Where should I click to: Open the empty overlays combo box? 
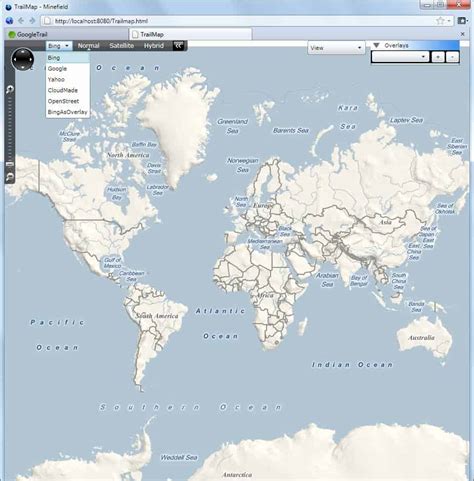[400, 57]
